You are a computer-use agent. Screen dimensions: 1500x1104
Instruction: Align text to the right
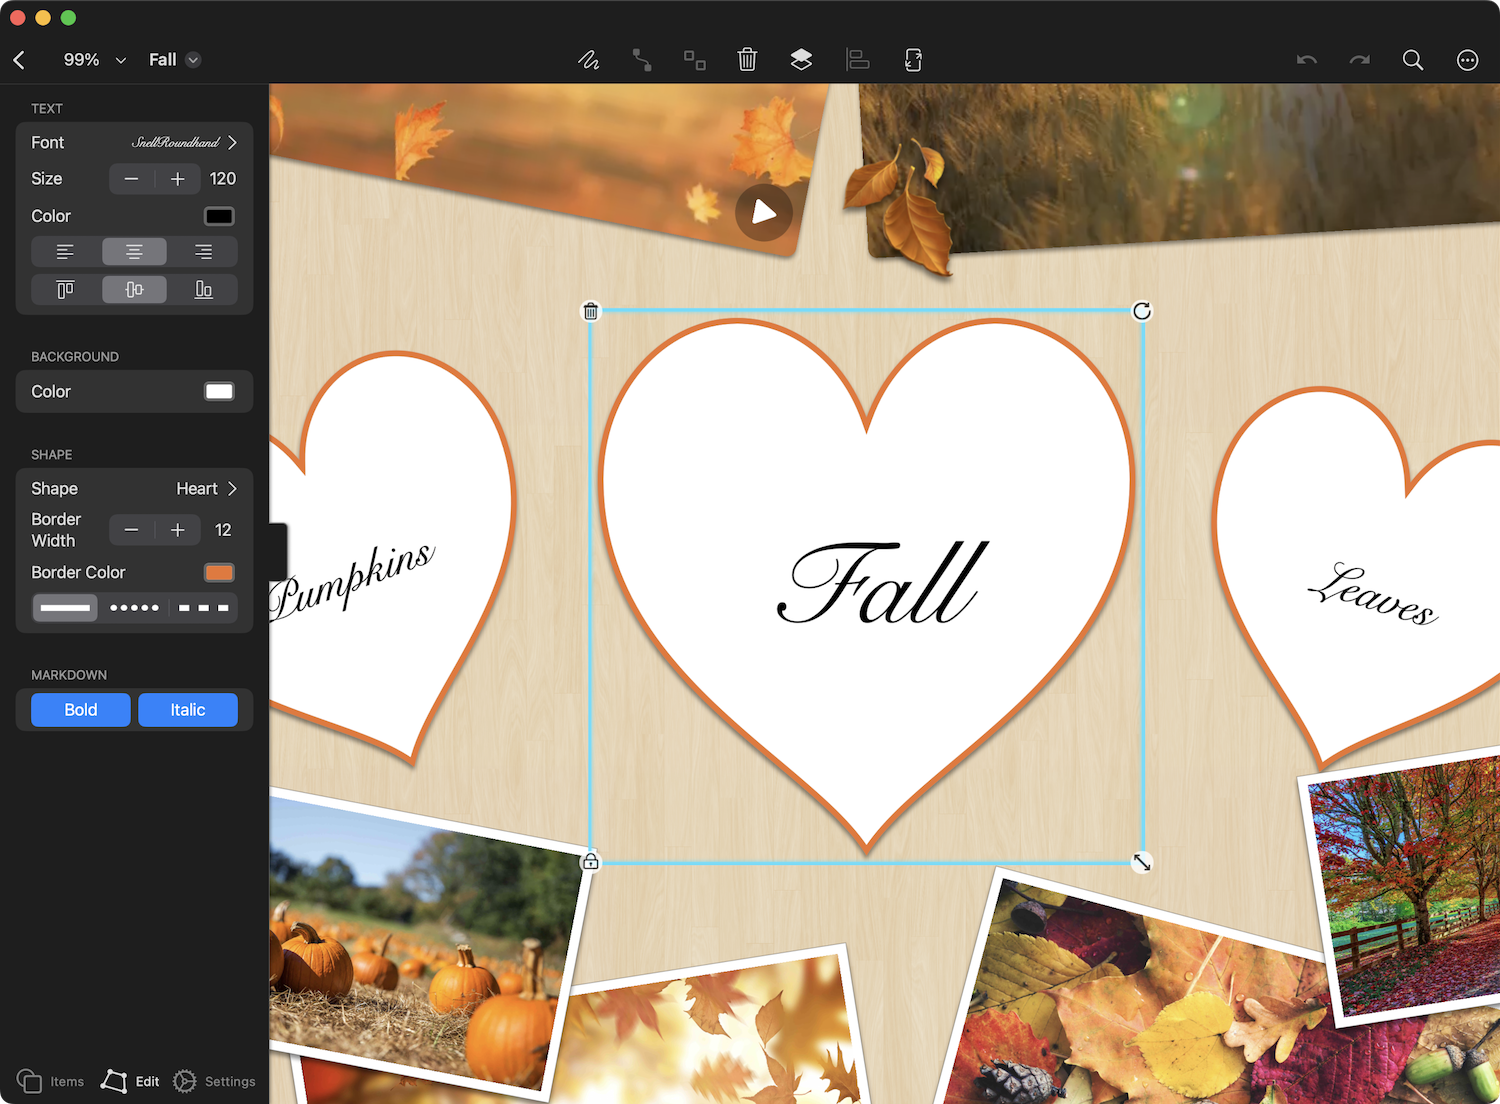[x=203, y=252]
